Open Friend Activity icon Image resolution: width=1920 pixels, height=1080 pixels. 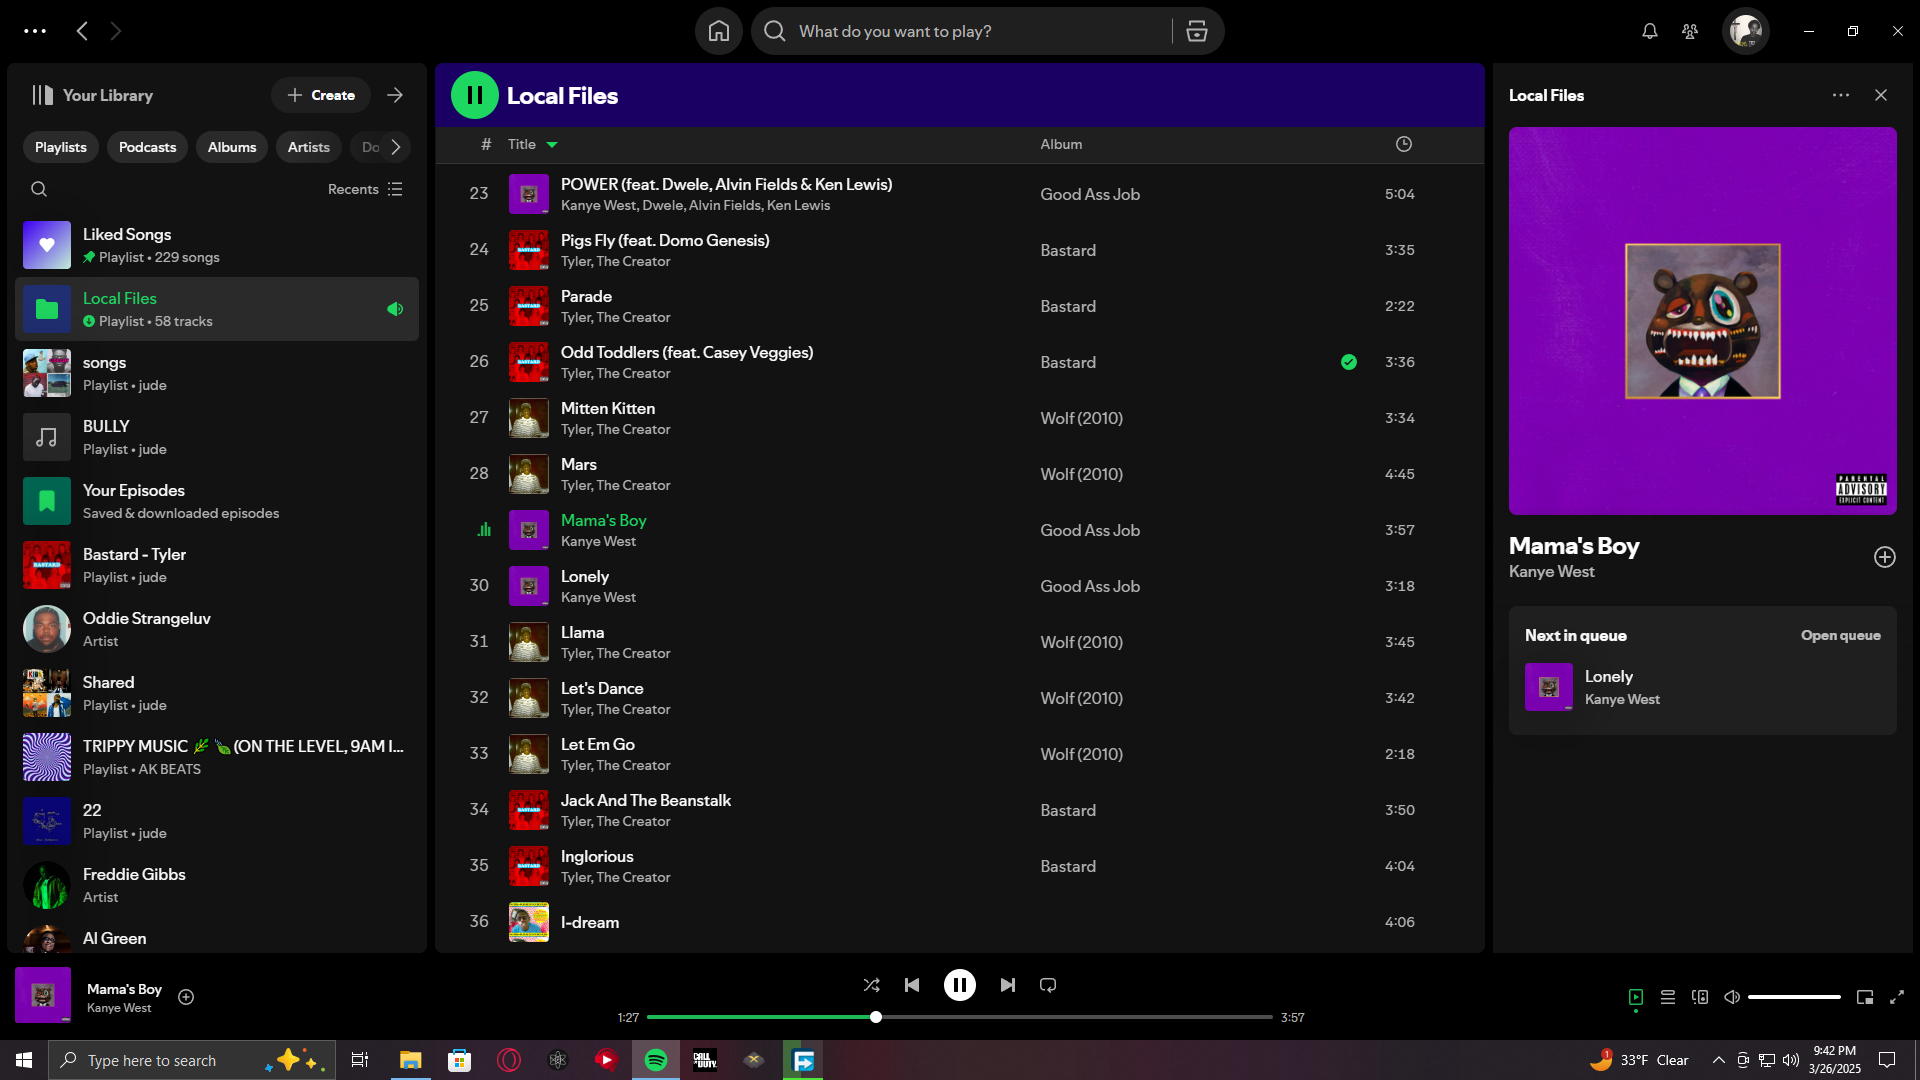click(x=1689, y=32)
